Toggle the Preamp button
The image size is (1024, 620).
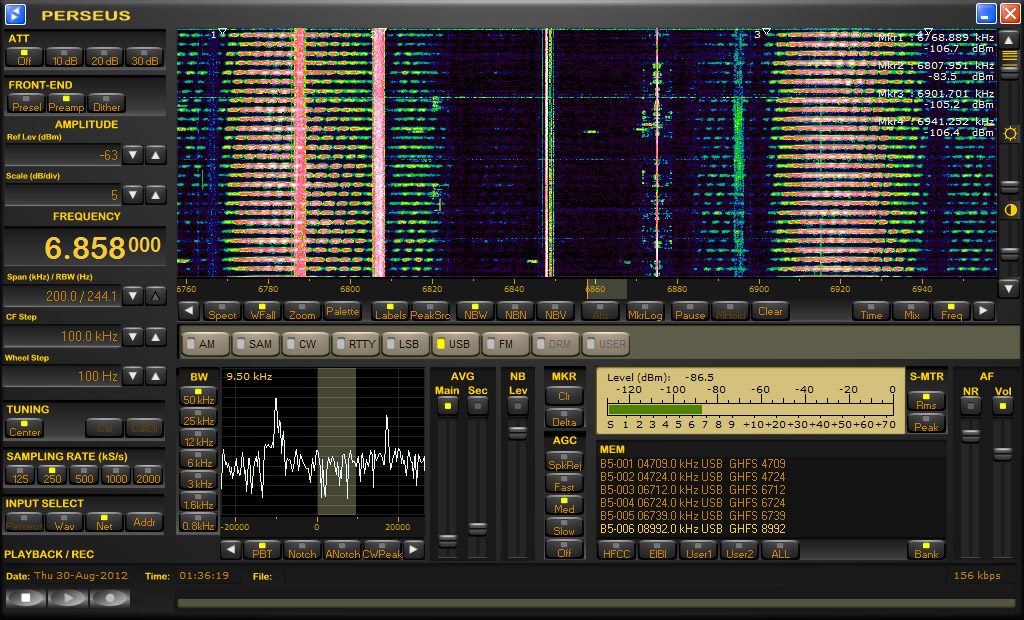[66, 103]
